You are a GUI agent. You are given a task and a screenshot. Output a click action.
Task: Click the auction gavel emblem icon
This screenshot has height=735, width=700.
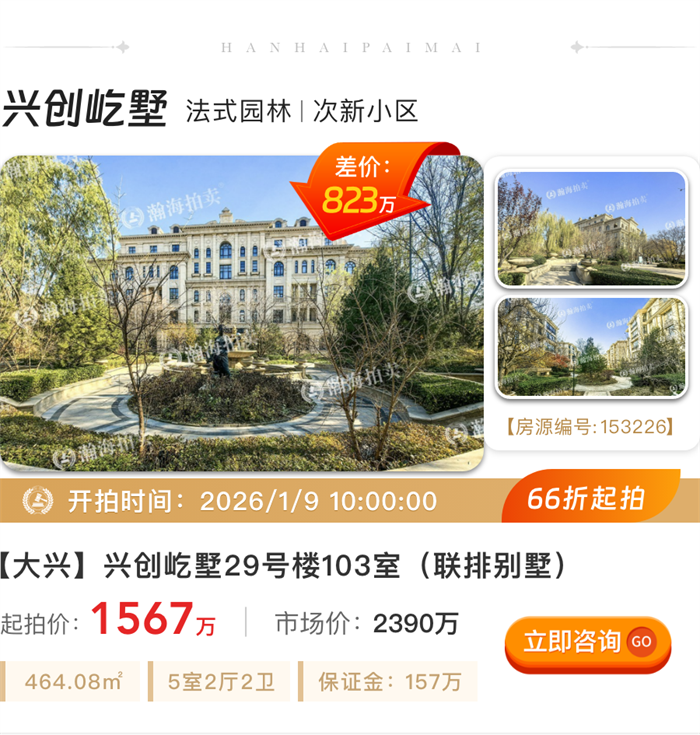click(x=38, y=501)
